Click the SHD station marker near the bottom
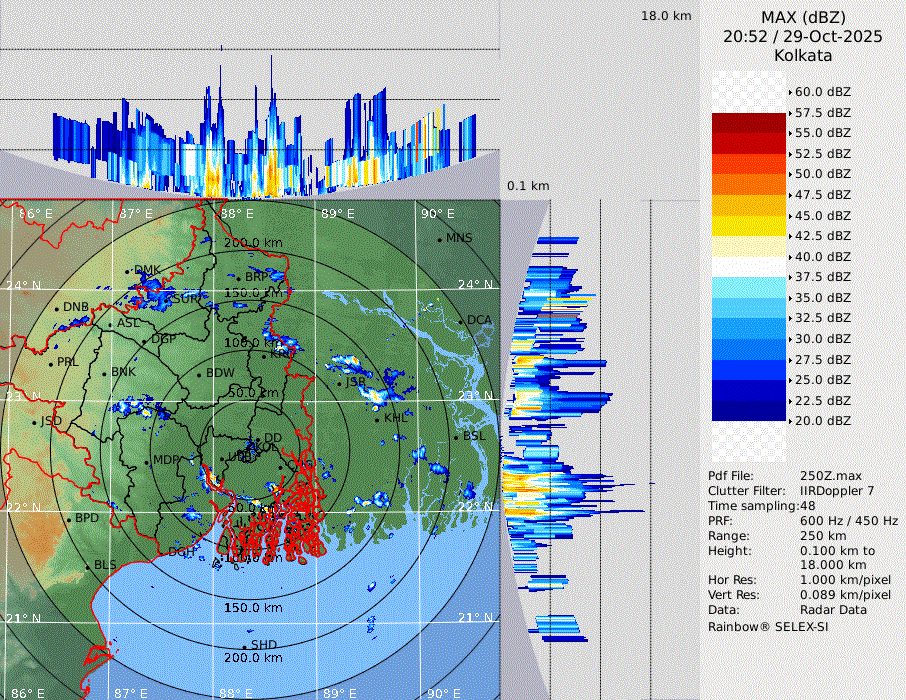Viewport: 906px width, 700px height. [x=245, y=646]
